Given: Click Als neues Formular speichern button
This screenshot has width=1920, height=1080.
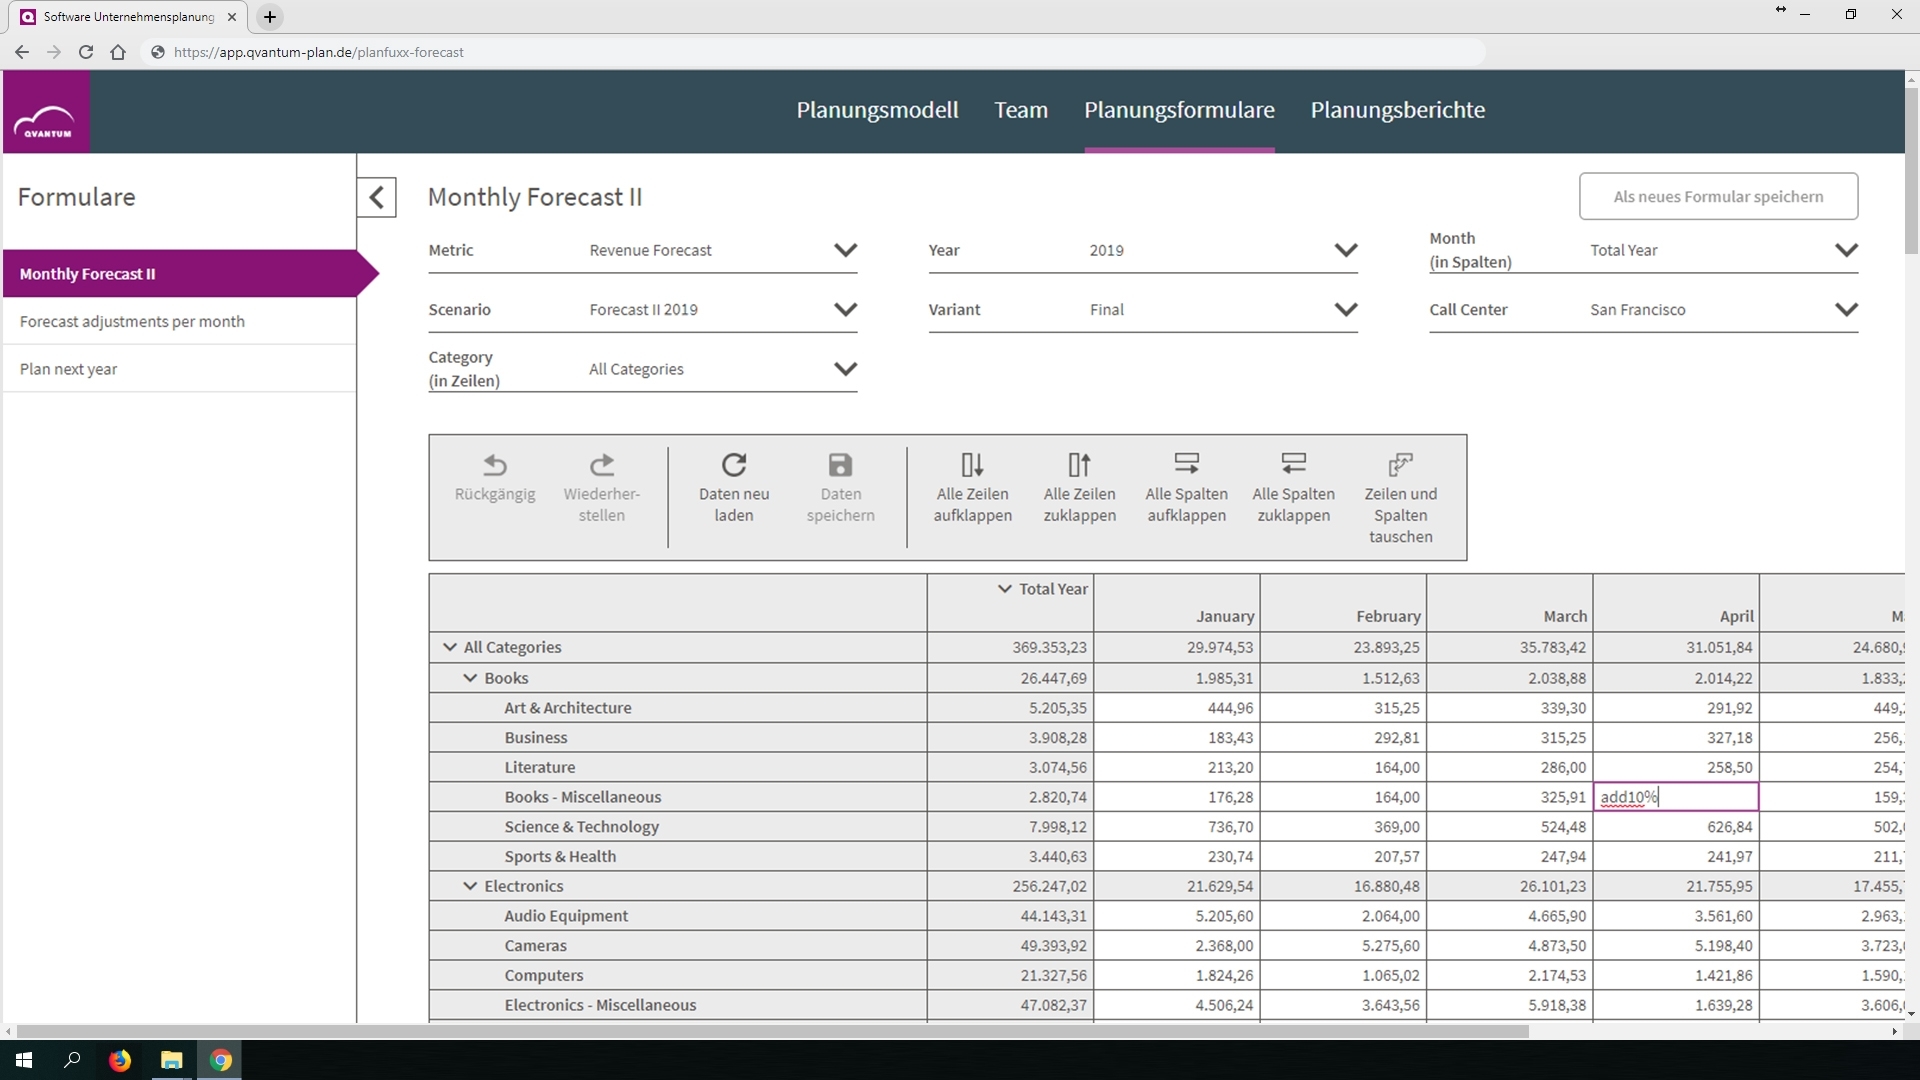Looking at the screenshot, I should [x=1718, y=197].
